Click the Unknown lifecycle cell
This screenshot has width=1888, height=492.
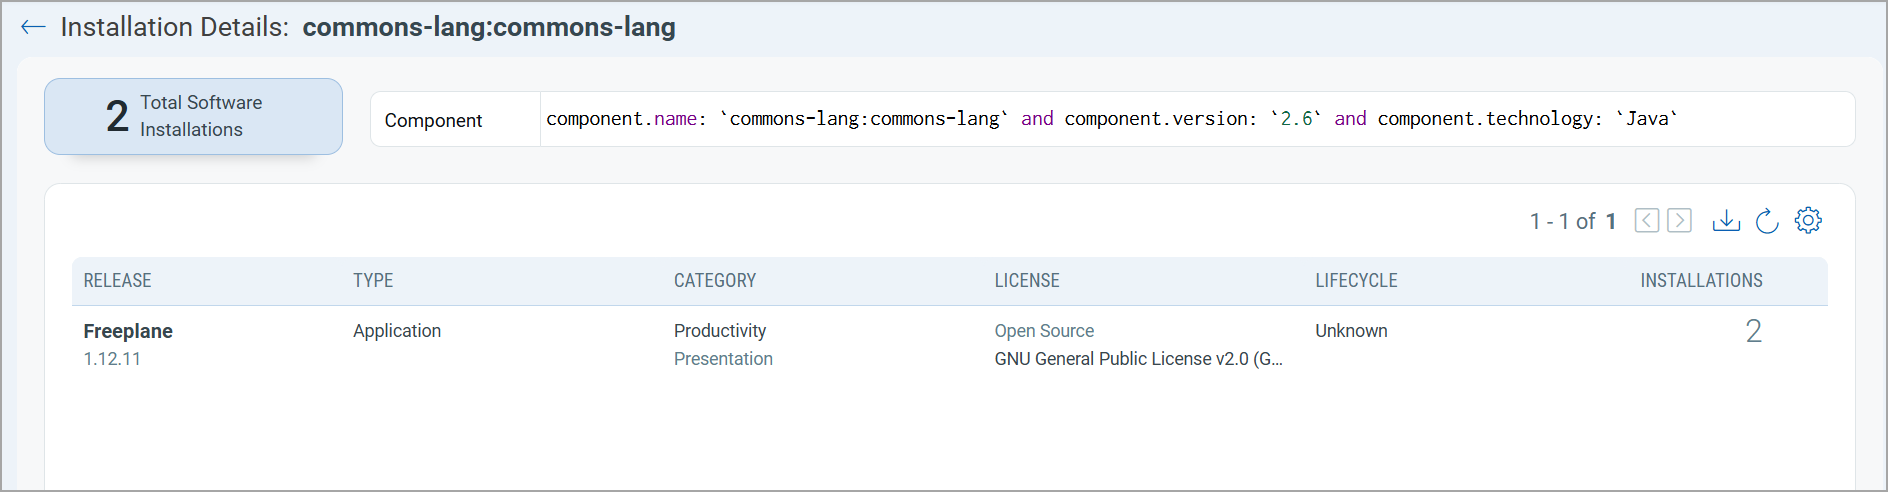pos(1351,331)
